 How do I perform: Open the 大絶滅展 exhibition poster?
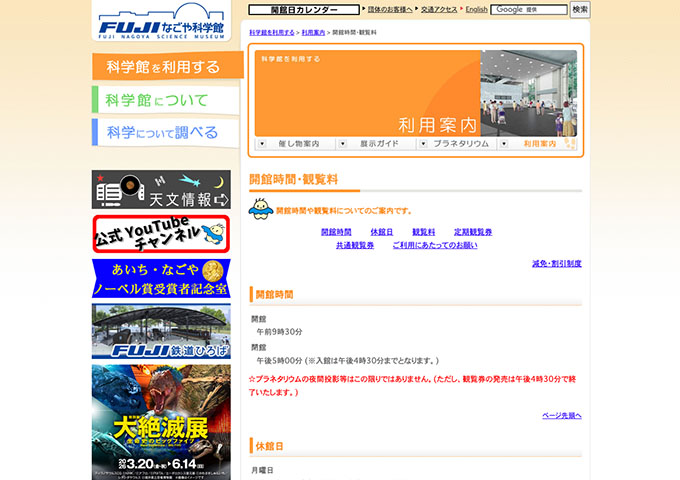coord(161,420)
